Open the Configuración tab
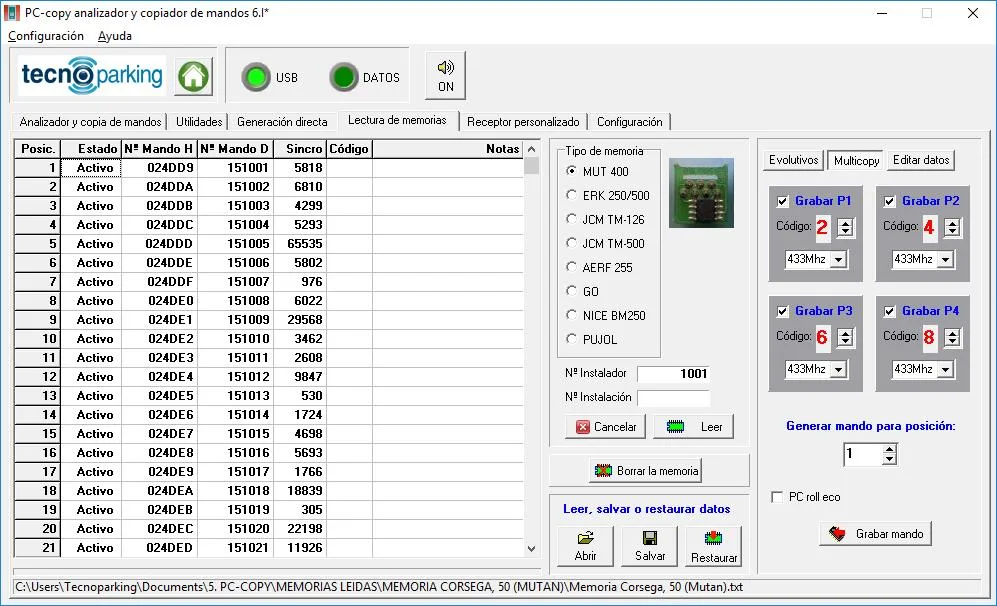This screenshot has width=997, height=606. (629, 121)
